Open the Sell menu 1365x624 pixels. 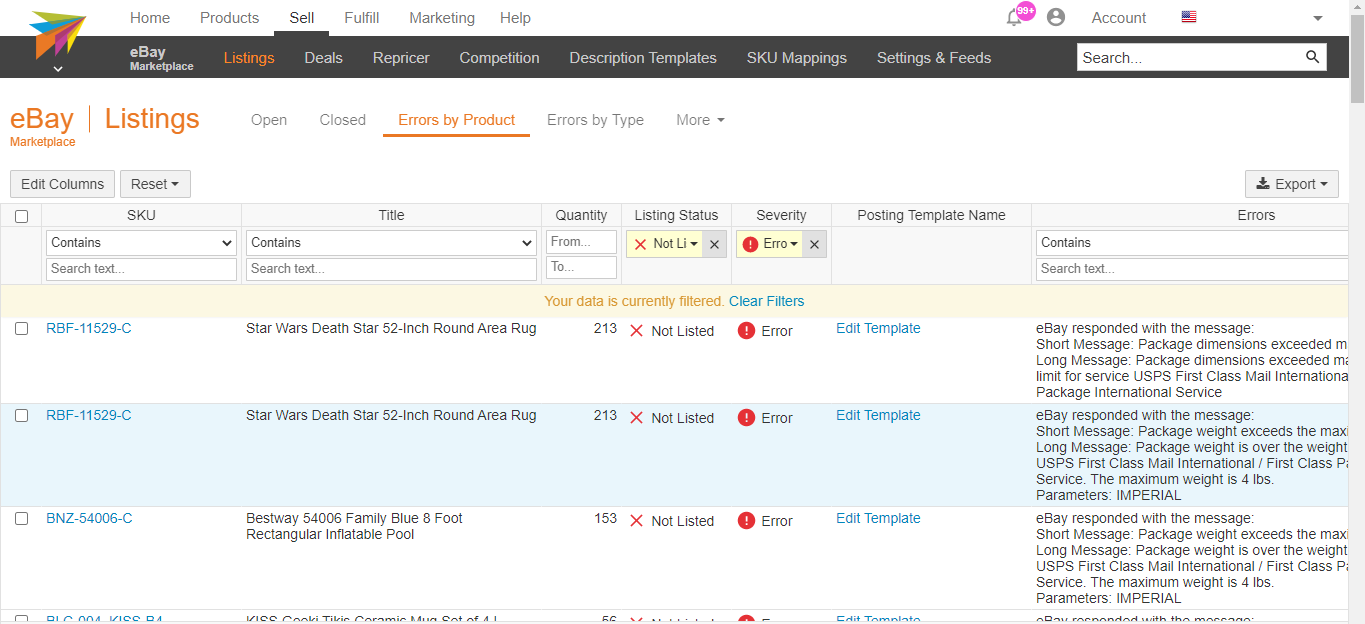point(301,18)
